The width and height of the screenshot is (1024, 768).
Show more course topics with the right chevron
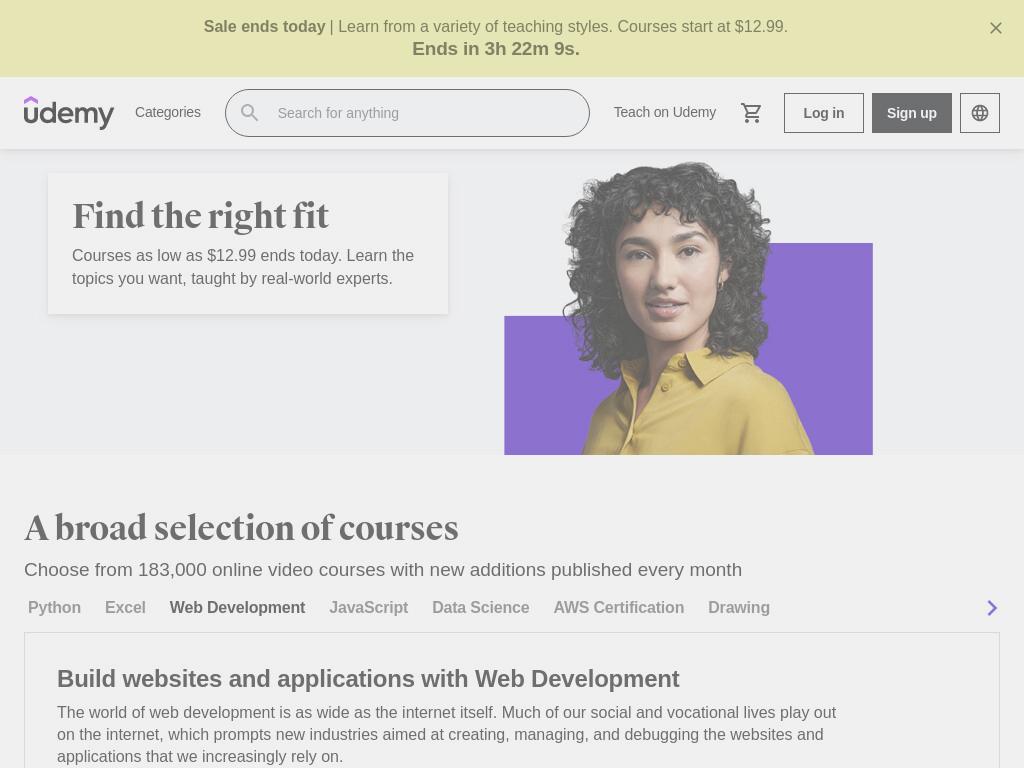pyautogui.click(x=991, y=608)
